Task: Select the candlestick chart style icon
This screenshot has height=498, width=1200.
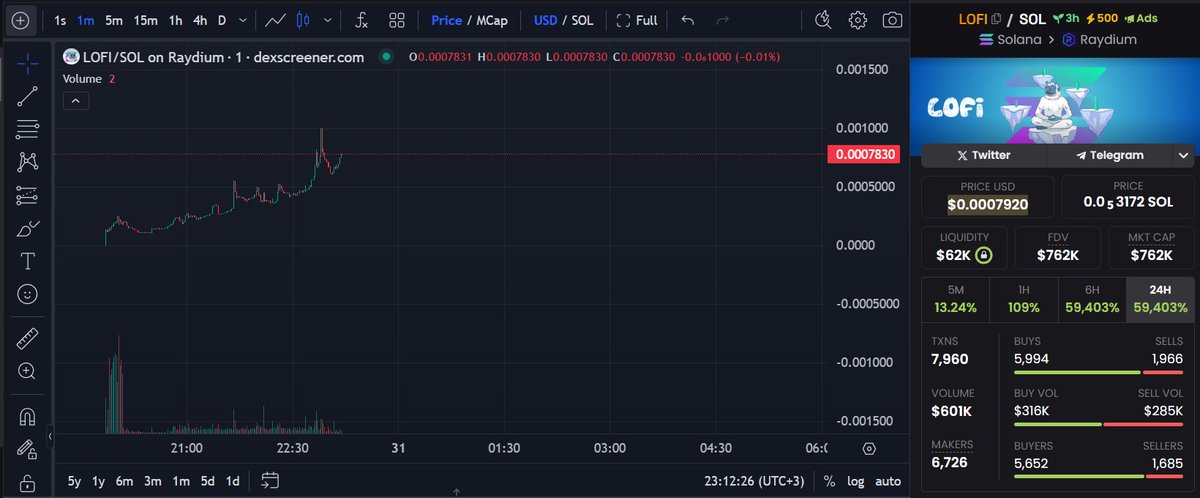Action: pos(304,20)
